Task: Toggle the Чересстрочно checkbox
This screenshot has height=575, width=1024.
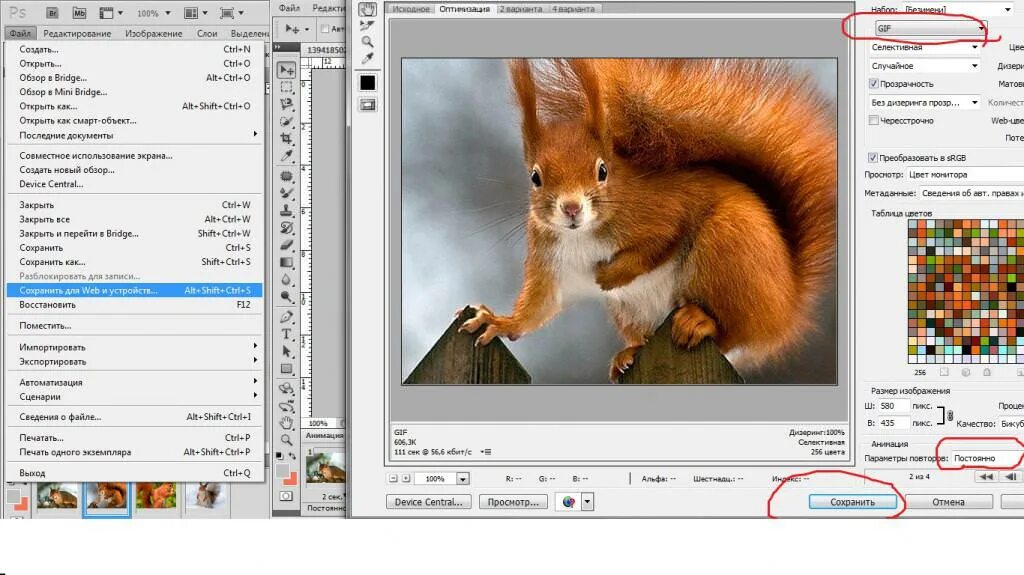Action: (873, 120)
